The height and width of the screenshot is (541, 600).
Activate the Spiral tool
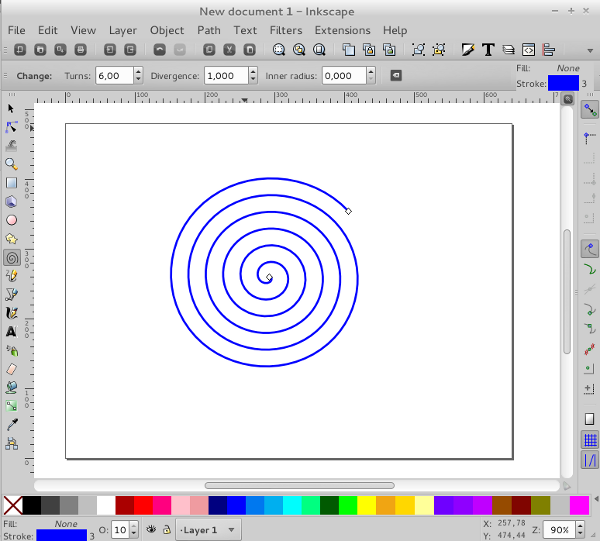click(x=12, y=258)
